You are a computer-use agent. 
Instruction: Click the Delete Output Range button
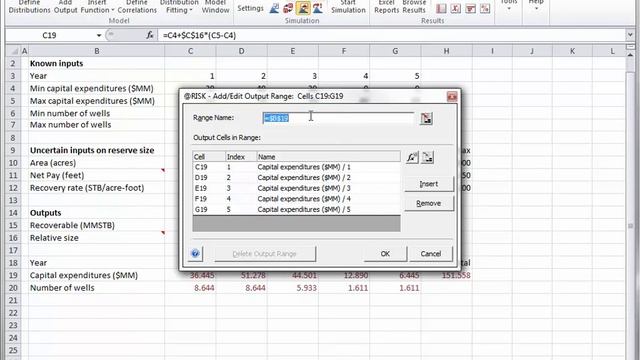264,254
